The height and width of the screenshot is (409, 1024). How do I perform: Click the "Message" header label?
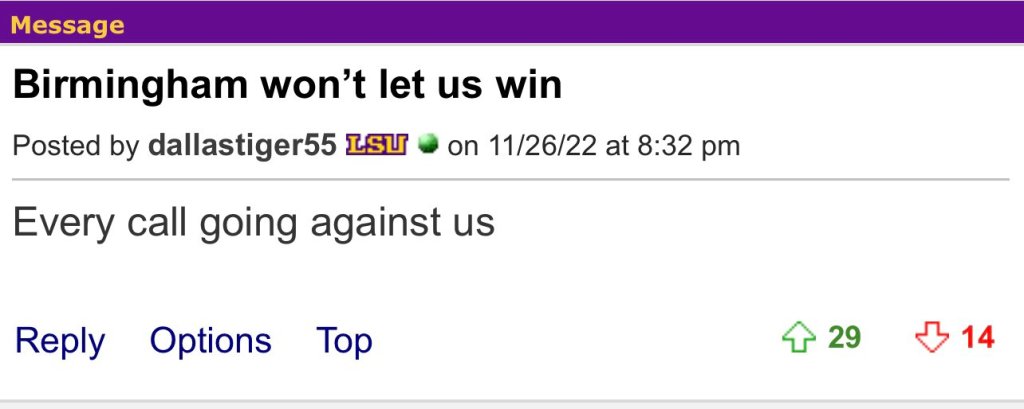pos(68,25)
